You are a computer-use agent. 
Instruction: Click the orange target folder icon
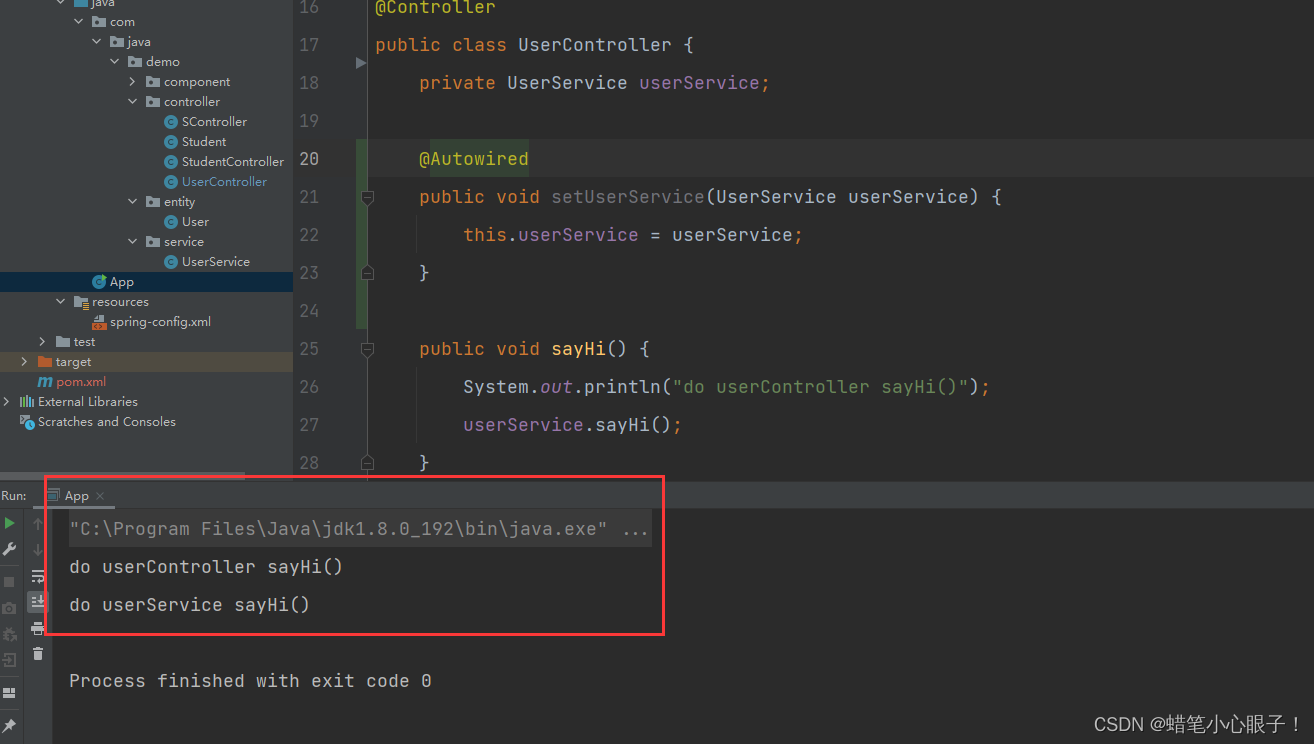tap(45, 362)
